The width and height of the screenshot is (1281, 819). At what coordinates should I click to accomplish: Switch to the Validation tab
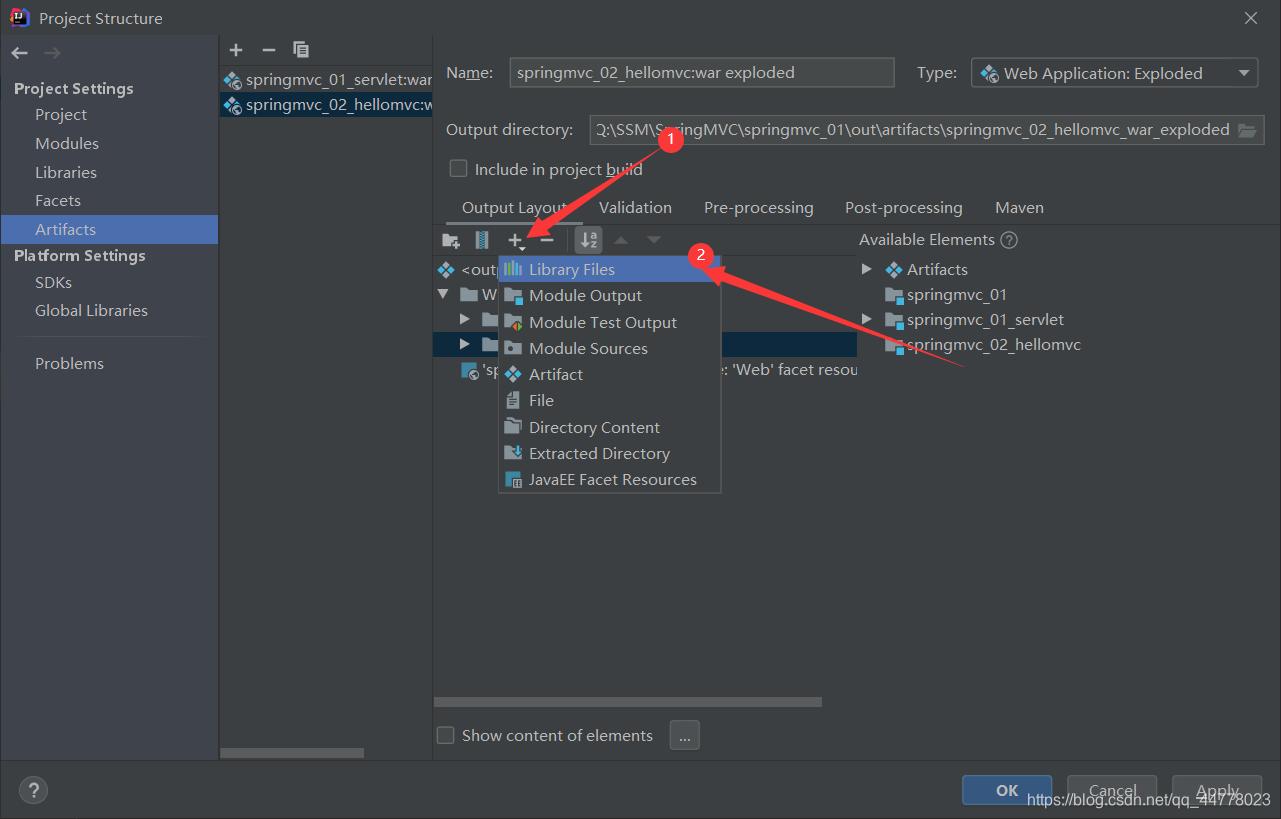(635, 208)
